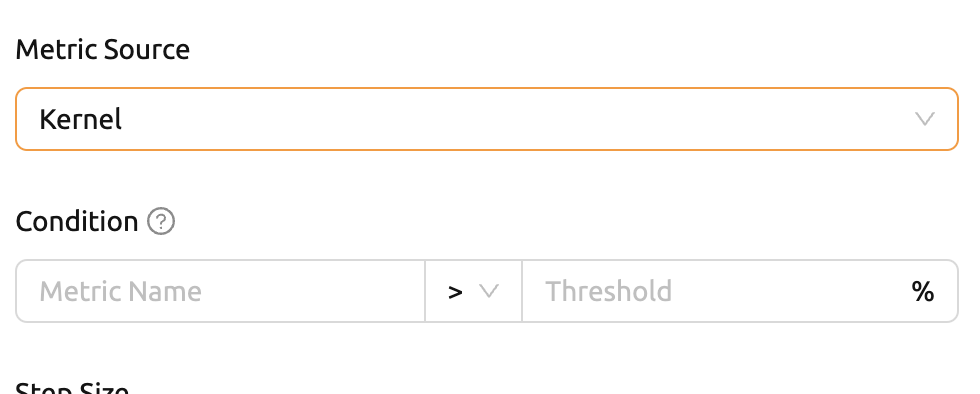Select the Kernel combo box
This screenshot has height=394, width=980.
(x=487, y=119)
